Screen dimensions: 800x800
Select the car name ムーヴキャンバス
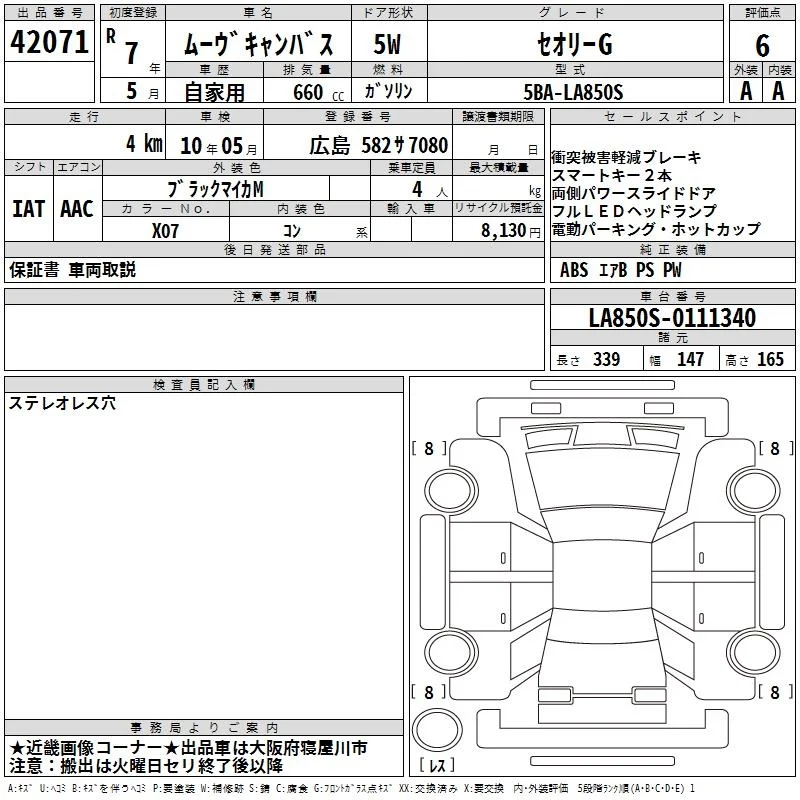pyautogui.click(x=258, y=44)
